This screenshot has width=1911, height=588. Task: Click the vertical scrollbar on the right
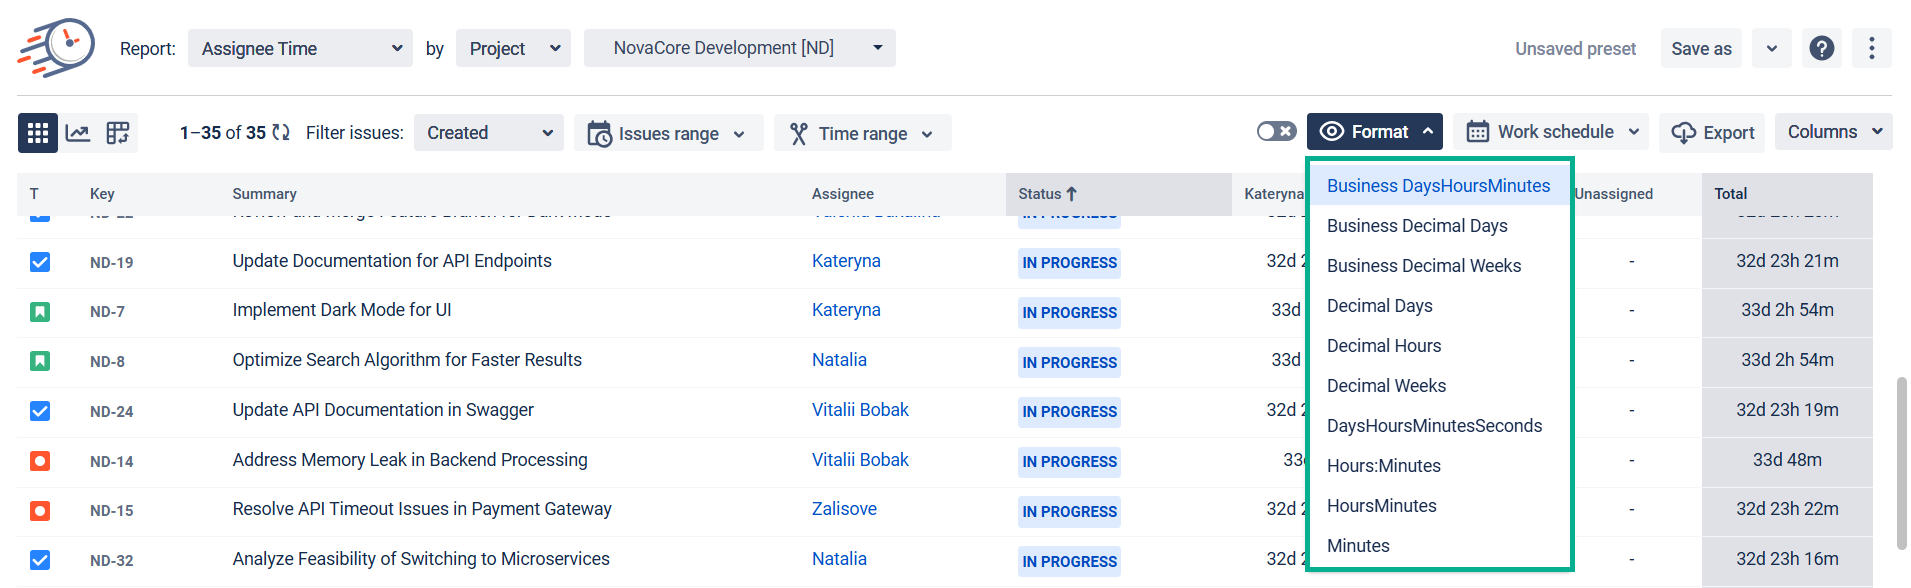click(x=1901, y=462)
